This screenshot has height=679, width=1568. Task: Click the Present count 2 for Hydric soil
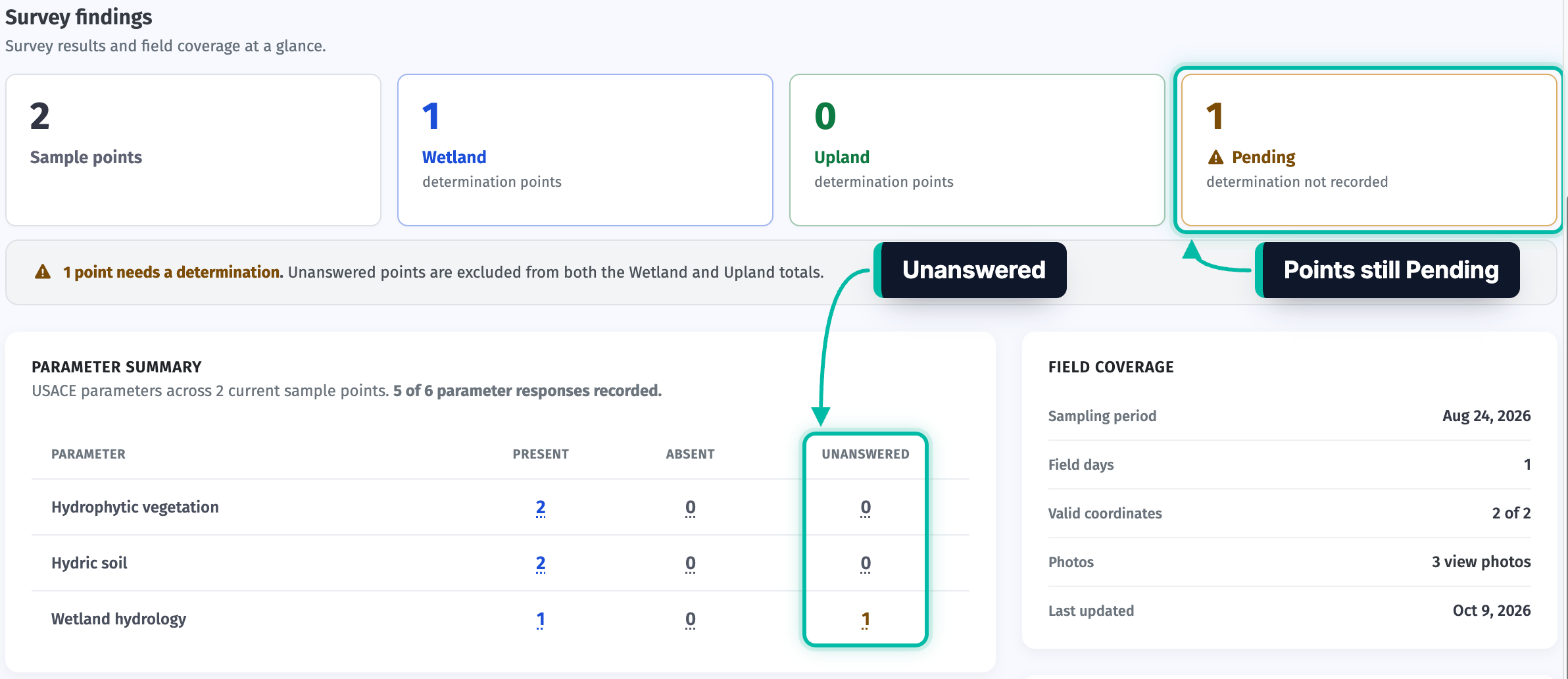540,563
